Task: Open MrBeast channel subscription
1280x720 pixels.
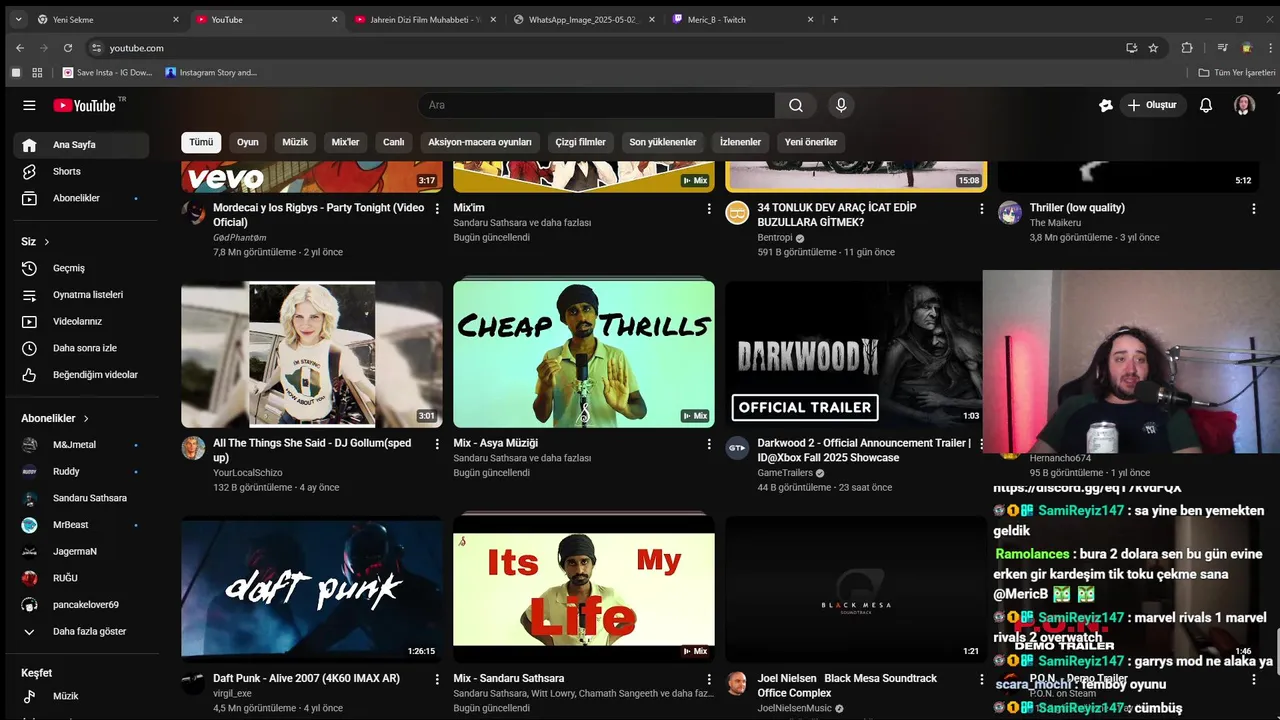Action: pos(81,525)
